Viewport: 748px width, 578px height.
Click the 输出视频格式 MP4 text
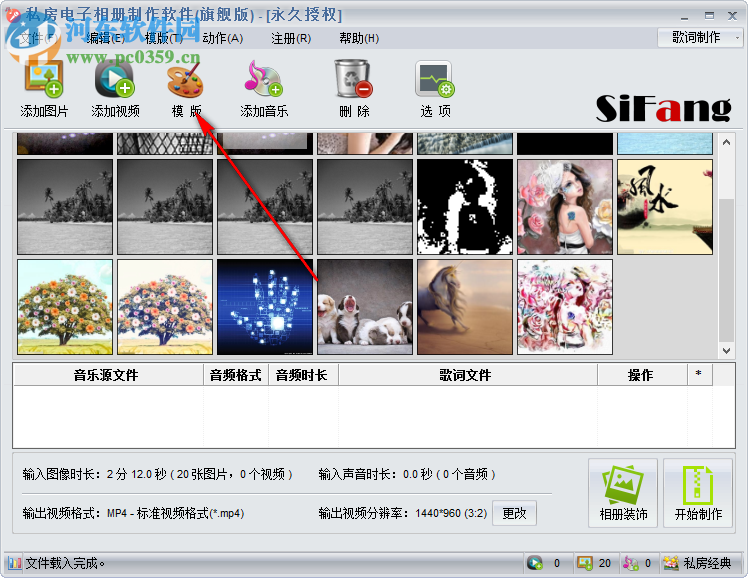[134, 514]
